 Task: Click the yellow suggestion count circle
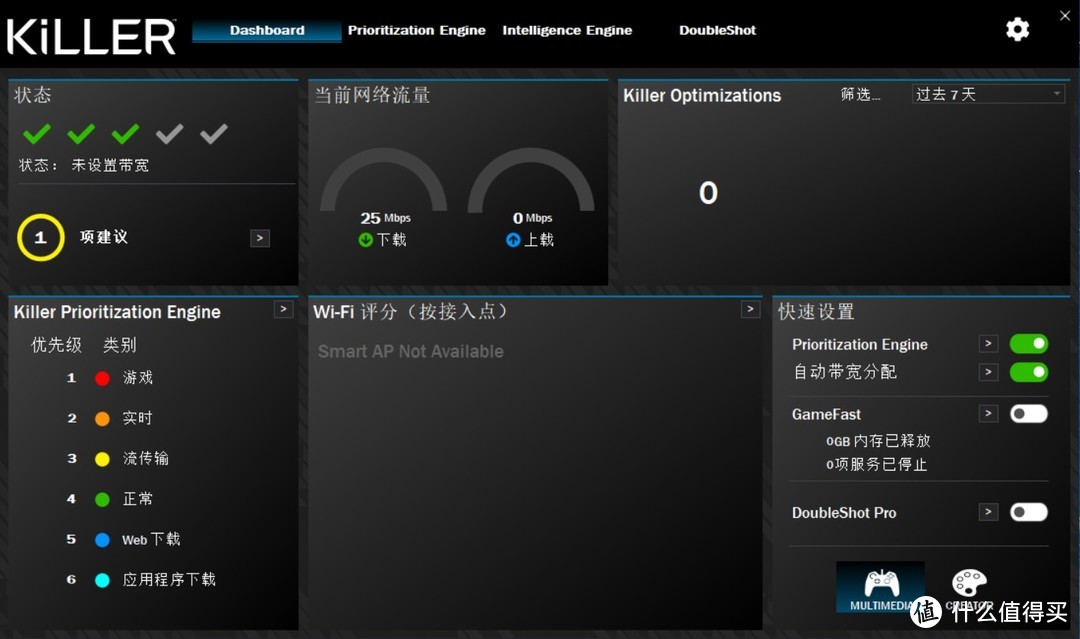[x=41, y=238]
